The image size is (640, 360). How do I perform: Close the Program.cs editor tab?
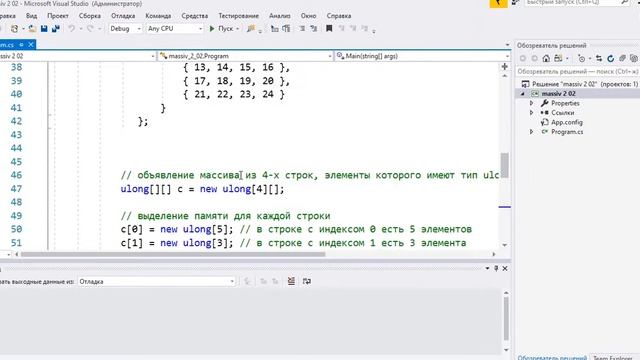pos(31,44)
